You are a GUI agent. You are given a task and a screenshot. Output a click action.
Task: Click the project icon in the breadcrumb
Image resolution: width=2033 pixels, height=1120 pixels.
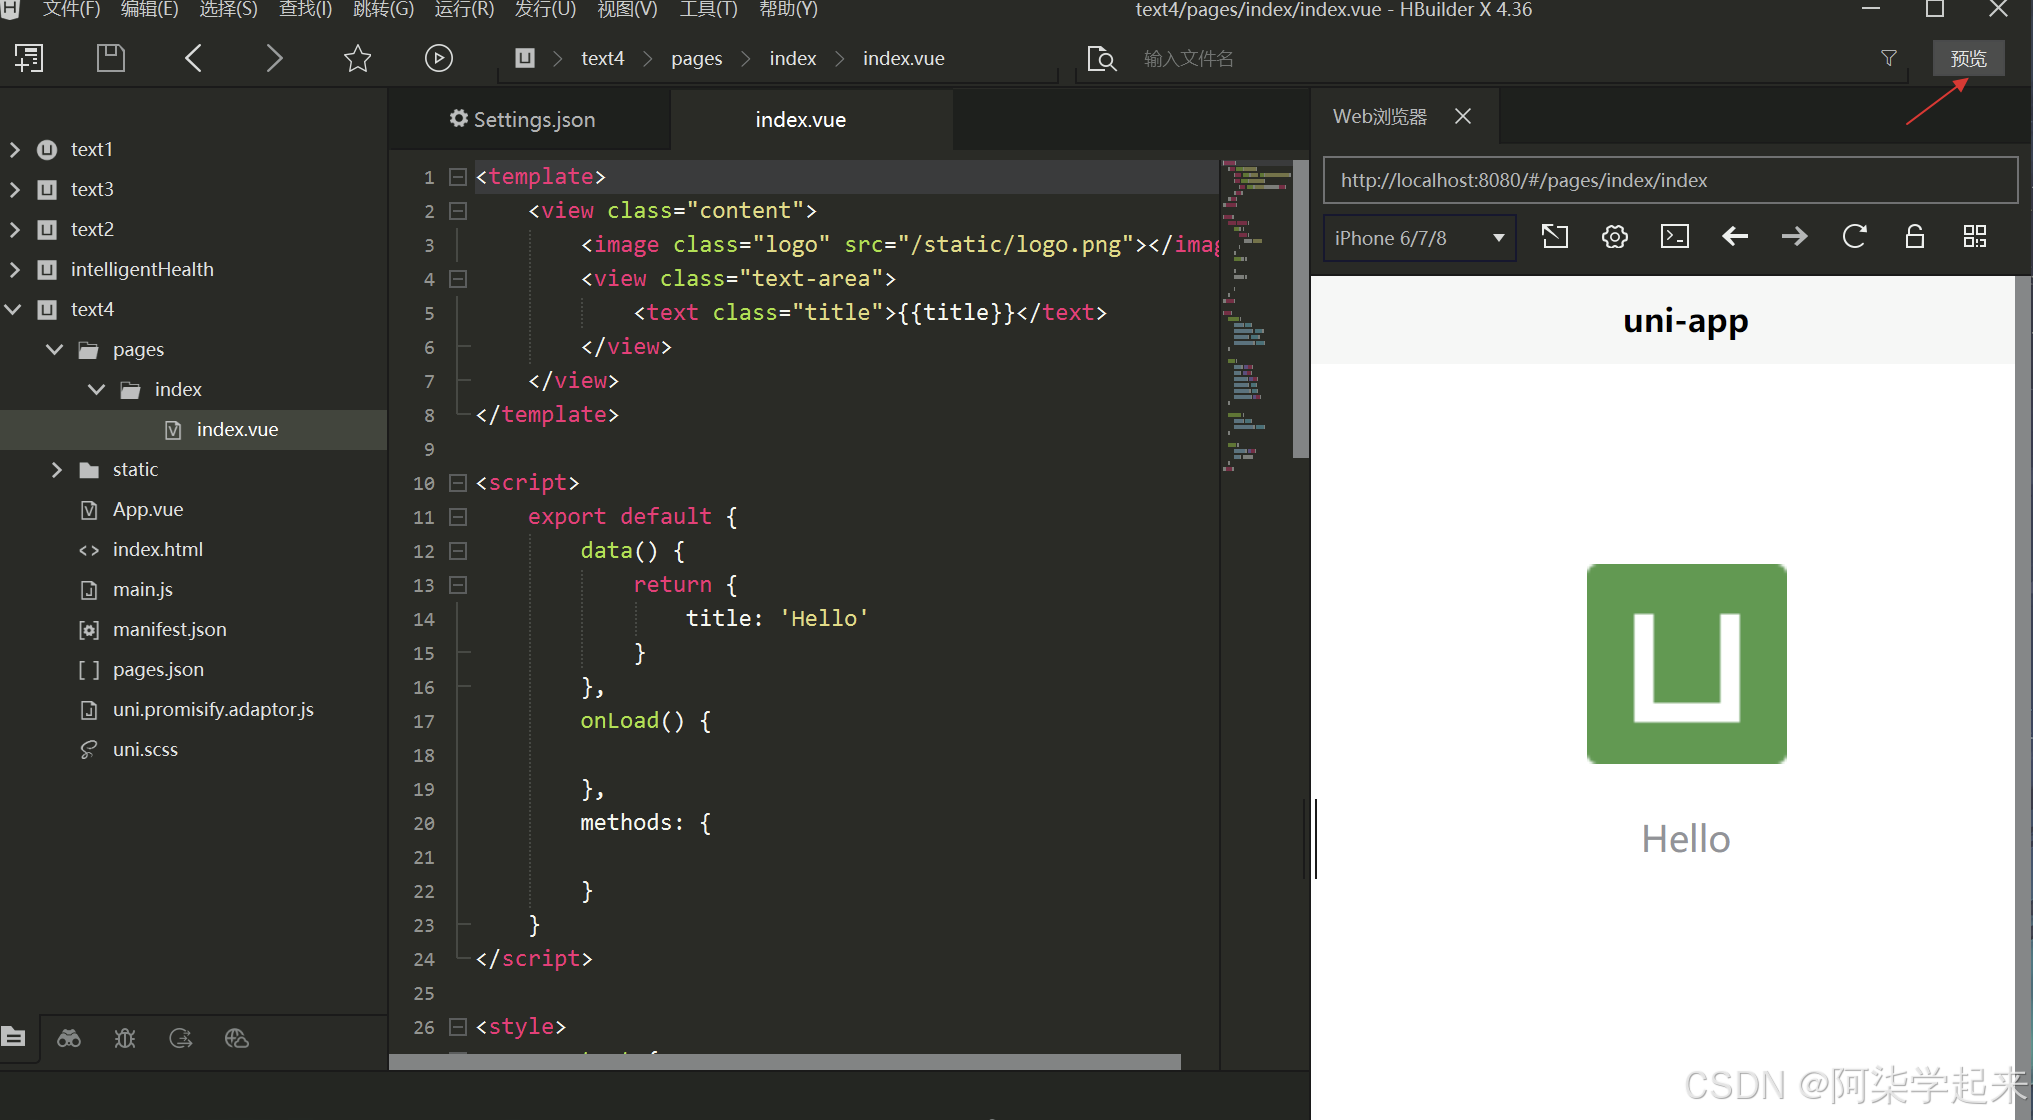click(x=525, y=58)
